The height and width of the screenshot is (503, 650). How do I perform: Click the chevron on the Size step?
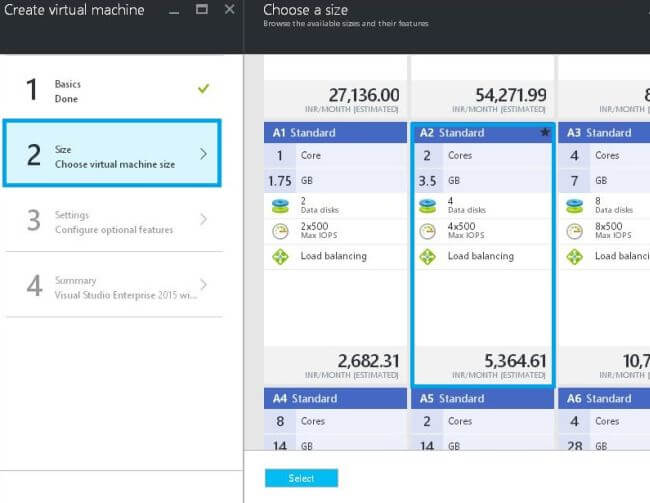click(x=204, y=154)
